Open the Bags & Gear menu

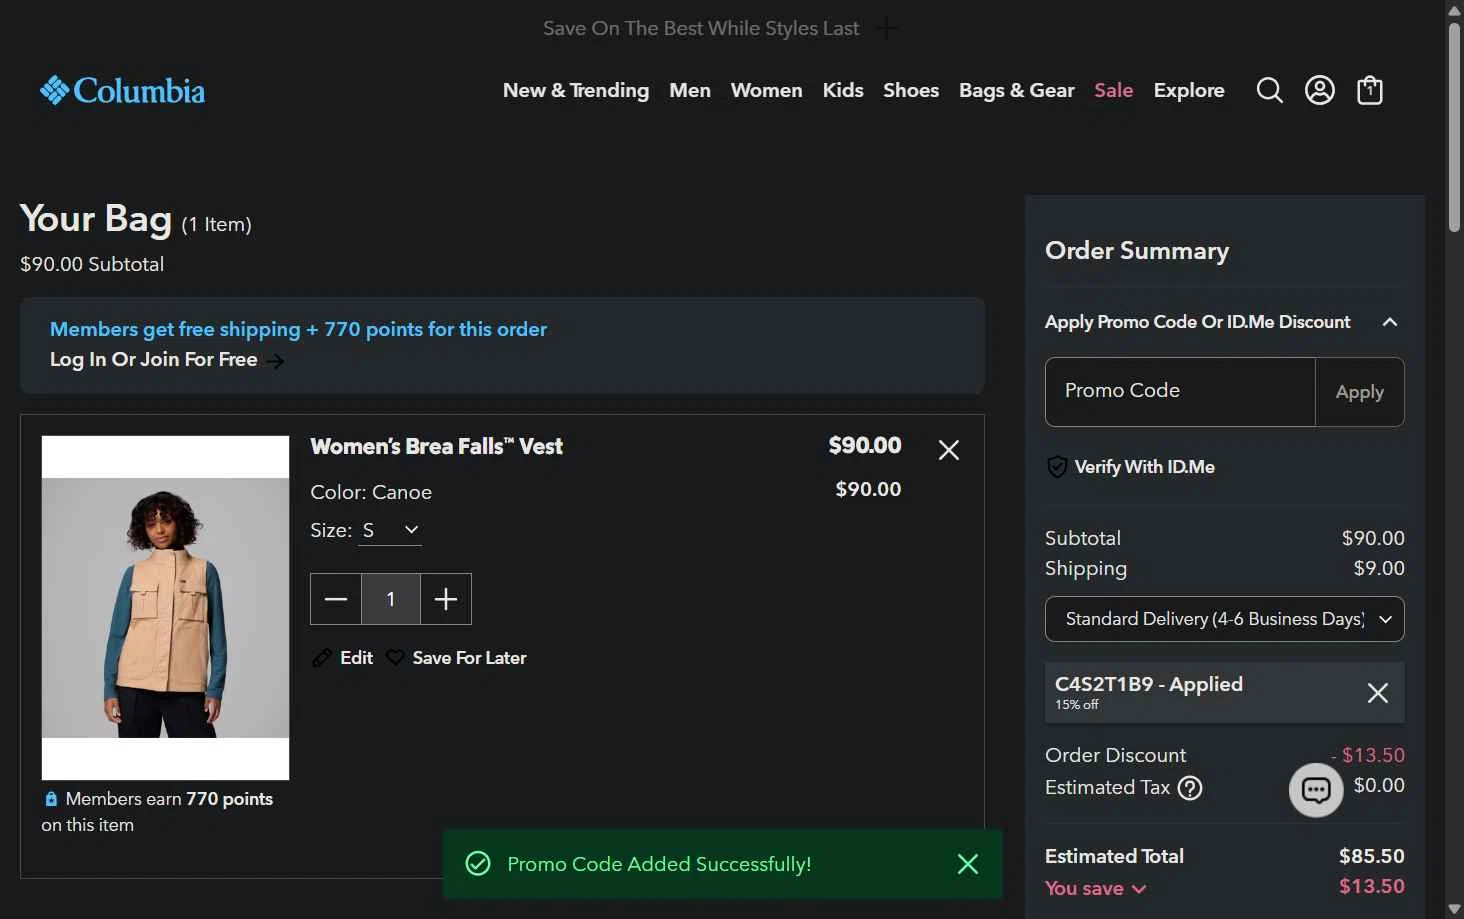click(1016, 91)
